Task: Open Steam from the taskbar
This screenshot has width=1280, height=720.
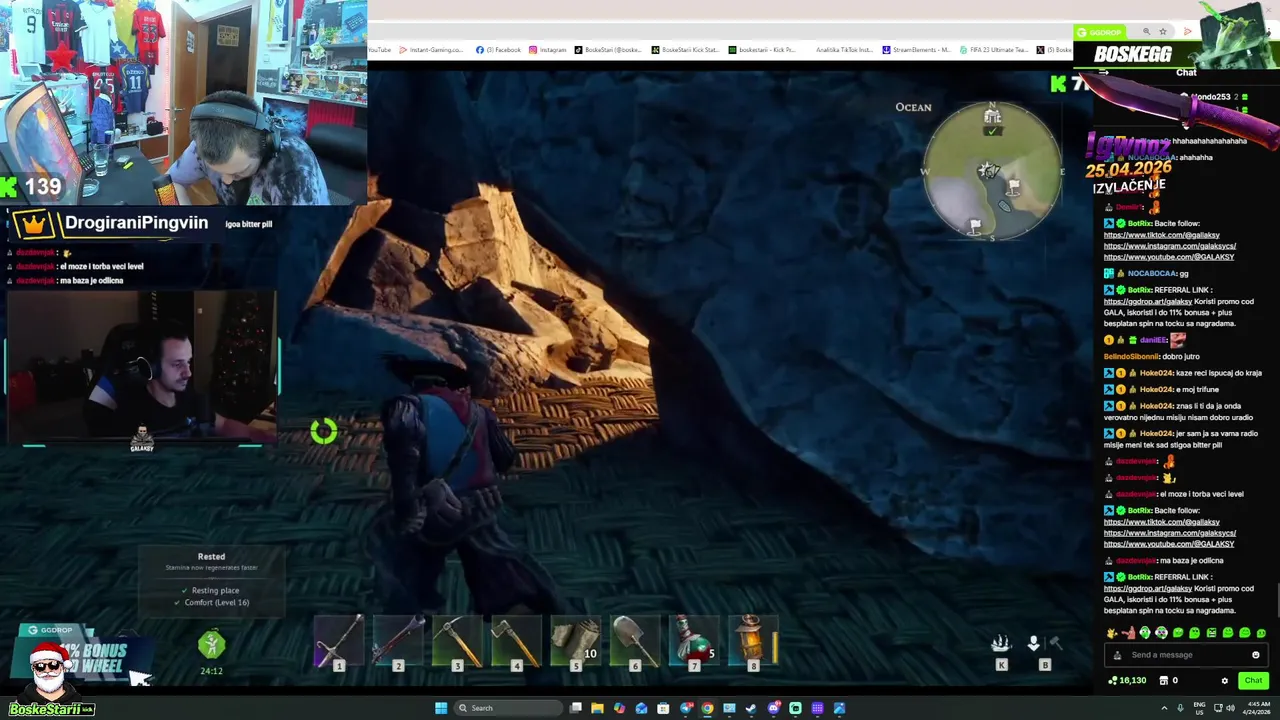Action: click(x=751, y=708)
